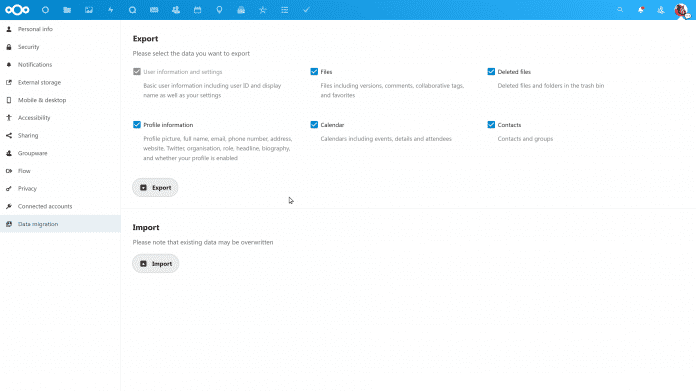
Task: Open the Contacts people icon in top bar
Action: [176, 10]
